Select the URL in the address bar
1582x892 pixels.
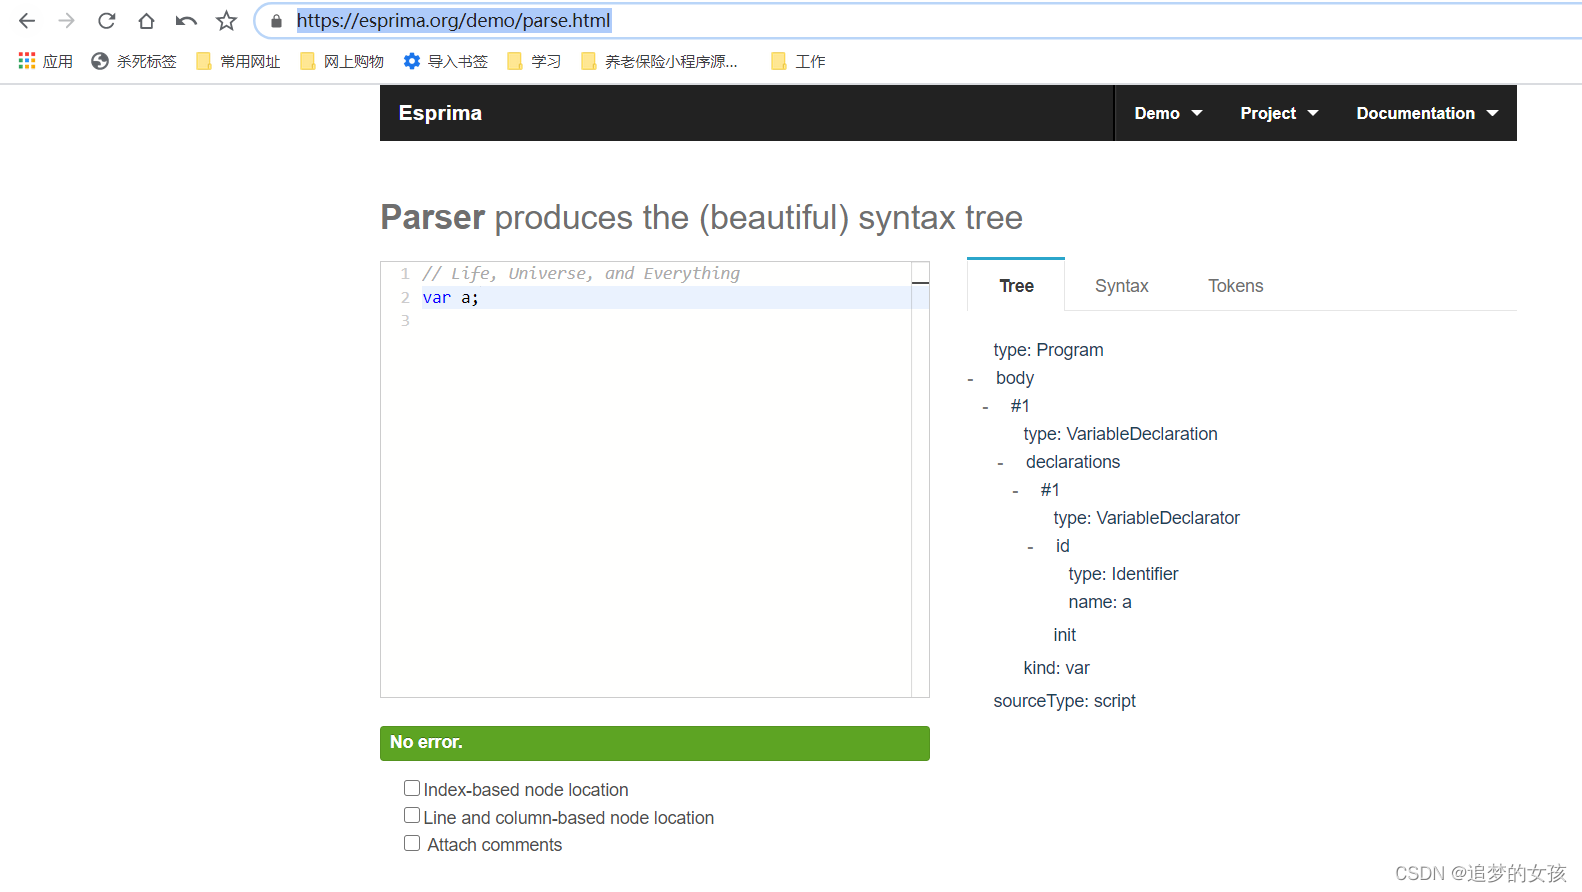pos(453,20)
